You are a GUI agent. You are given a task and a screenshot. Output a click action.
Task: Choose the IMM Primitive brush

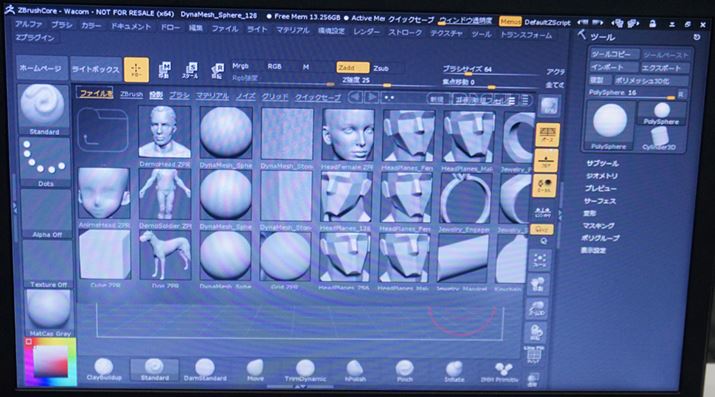click(500, 371)
